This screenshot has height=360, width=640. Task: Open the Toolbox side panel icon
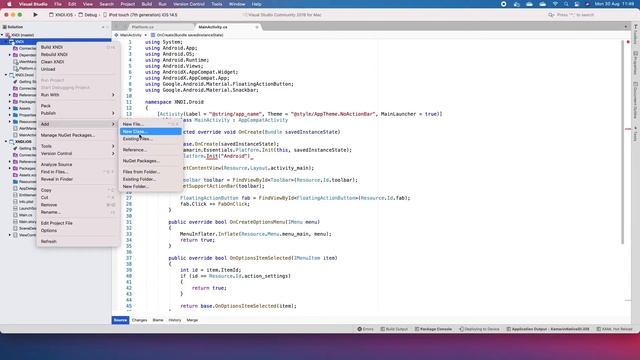636,33
